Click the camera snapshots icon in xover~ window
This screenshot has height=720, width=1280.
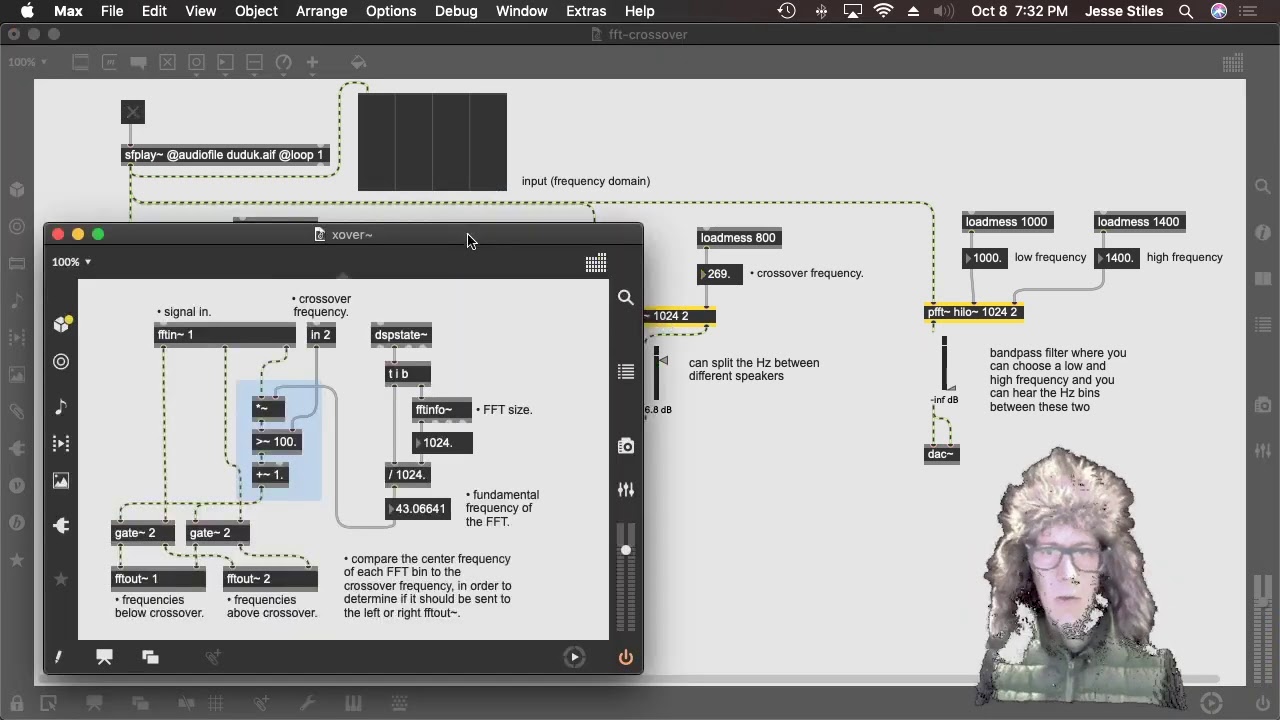[x=626, y=446]
